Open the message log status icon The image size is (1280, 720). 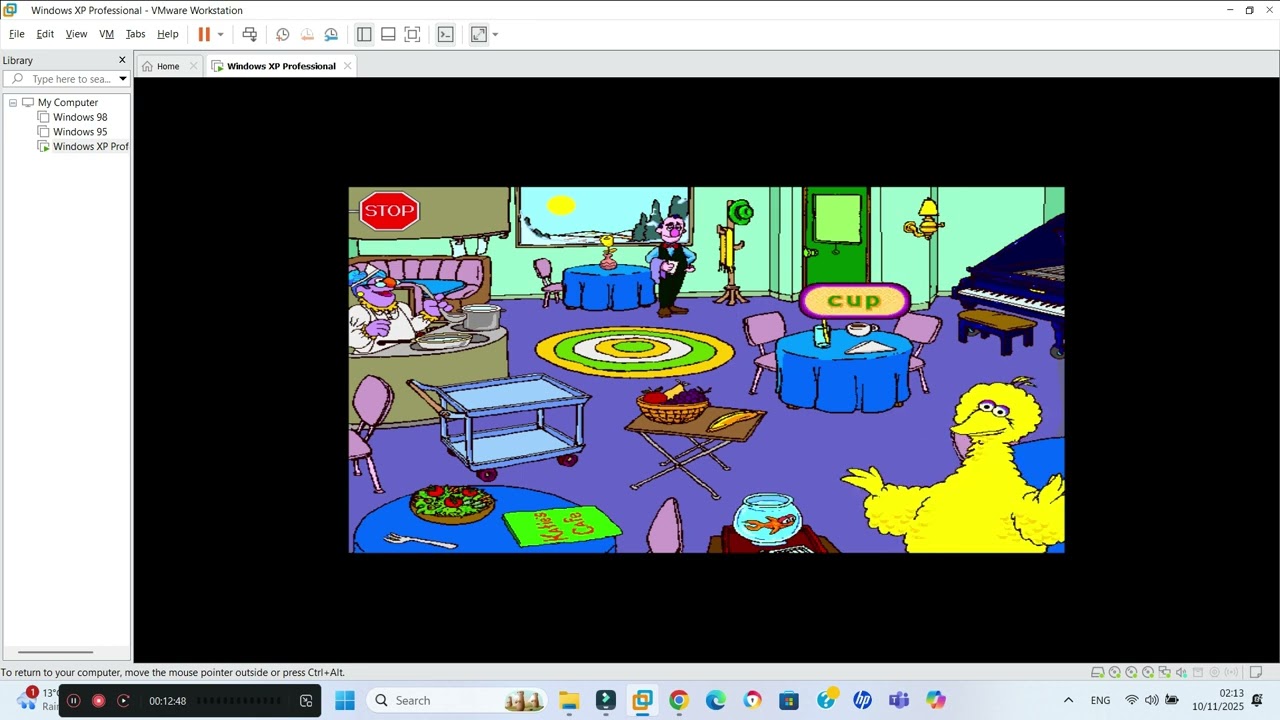pos(1256,672)
